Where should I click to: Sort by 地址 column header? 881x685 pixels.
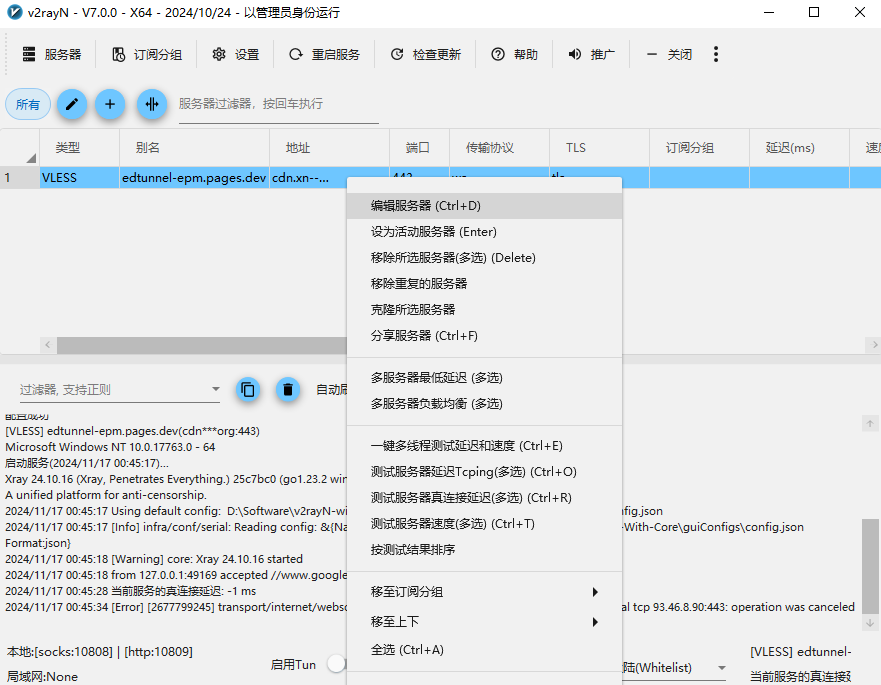pos(329,148)
